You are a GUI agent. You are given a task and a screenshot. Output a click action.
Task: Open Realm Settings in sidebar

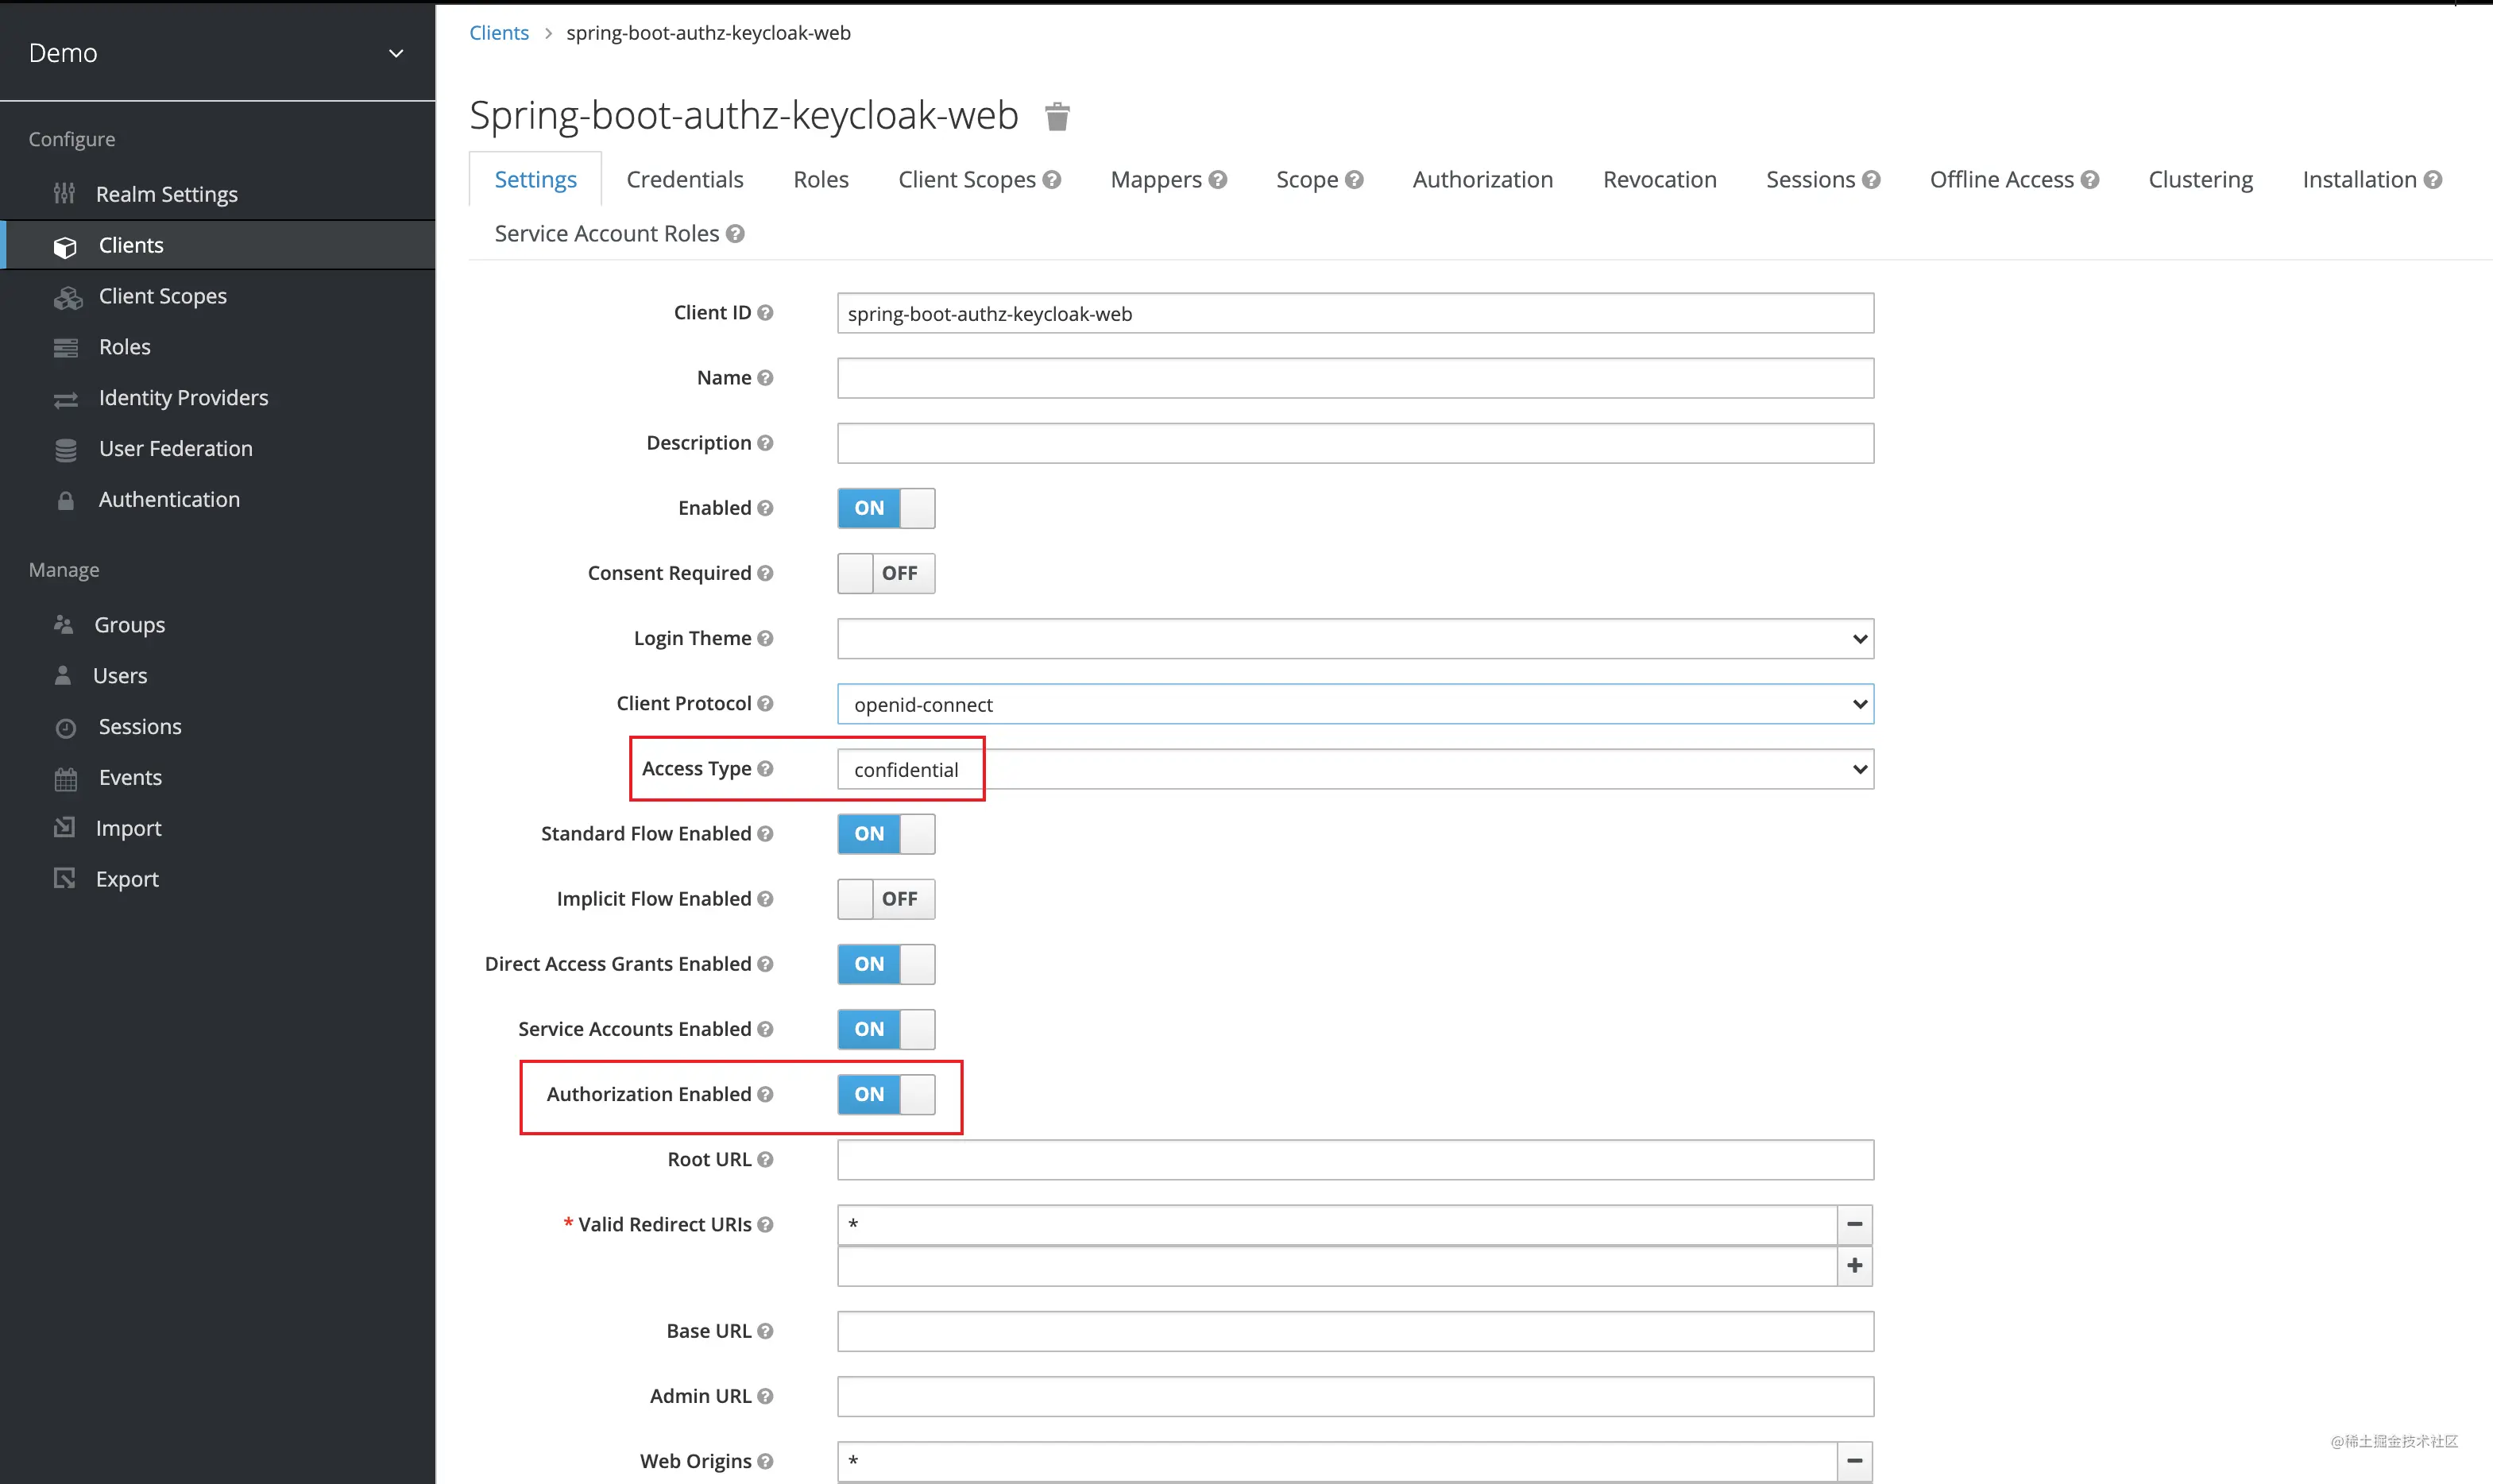tap(167, 194)
